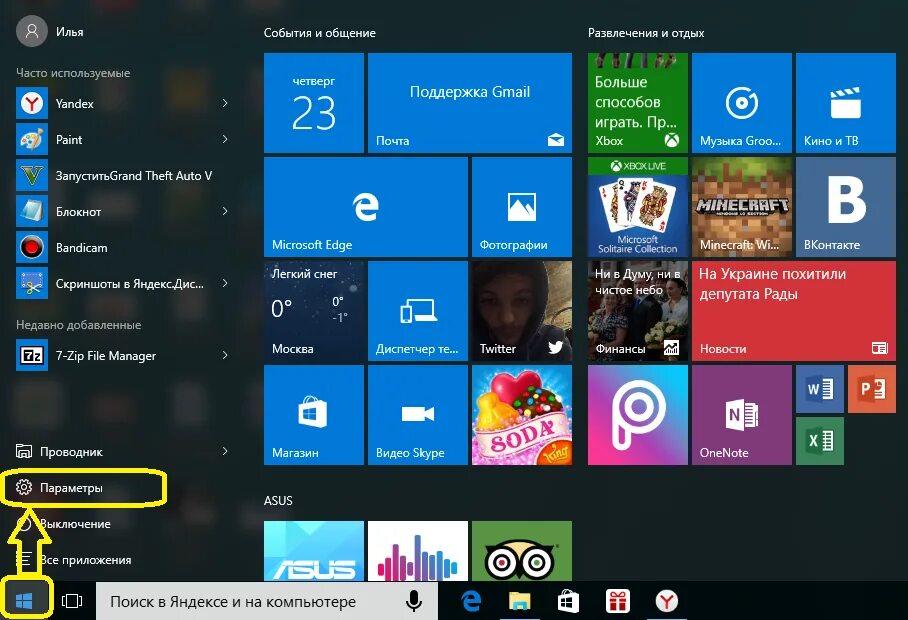The image size is (908, 620).
Task: Open the audio equalizer bars tile
Action: pos(418,551)
